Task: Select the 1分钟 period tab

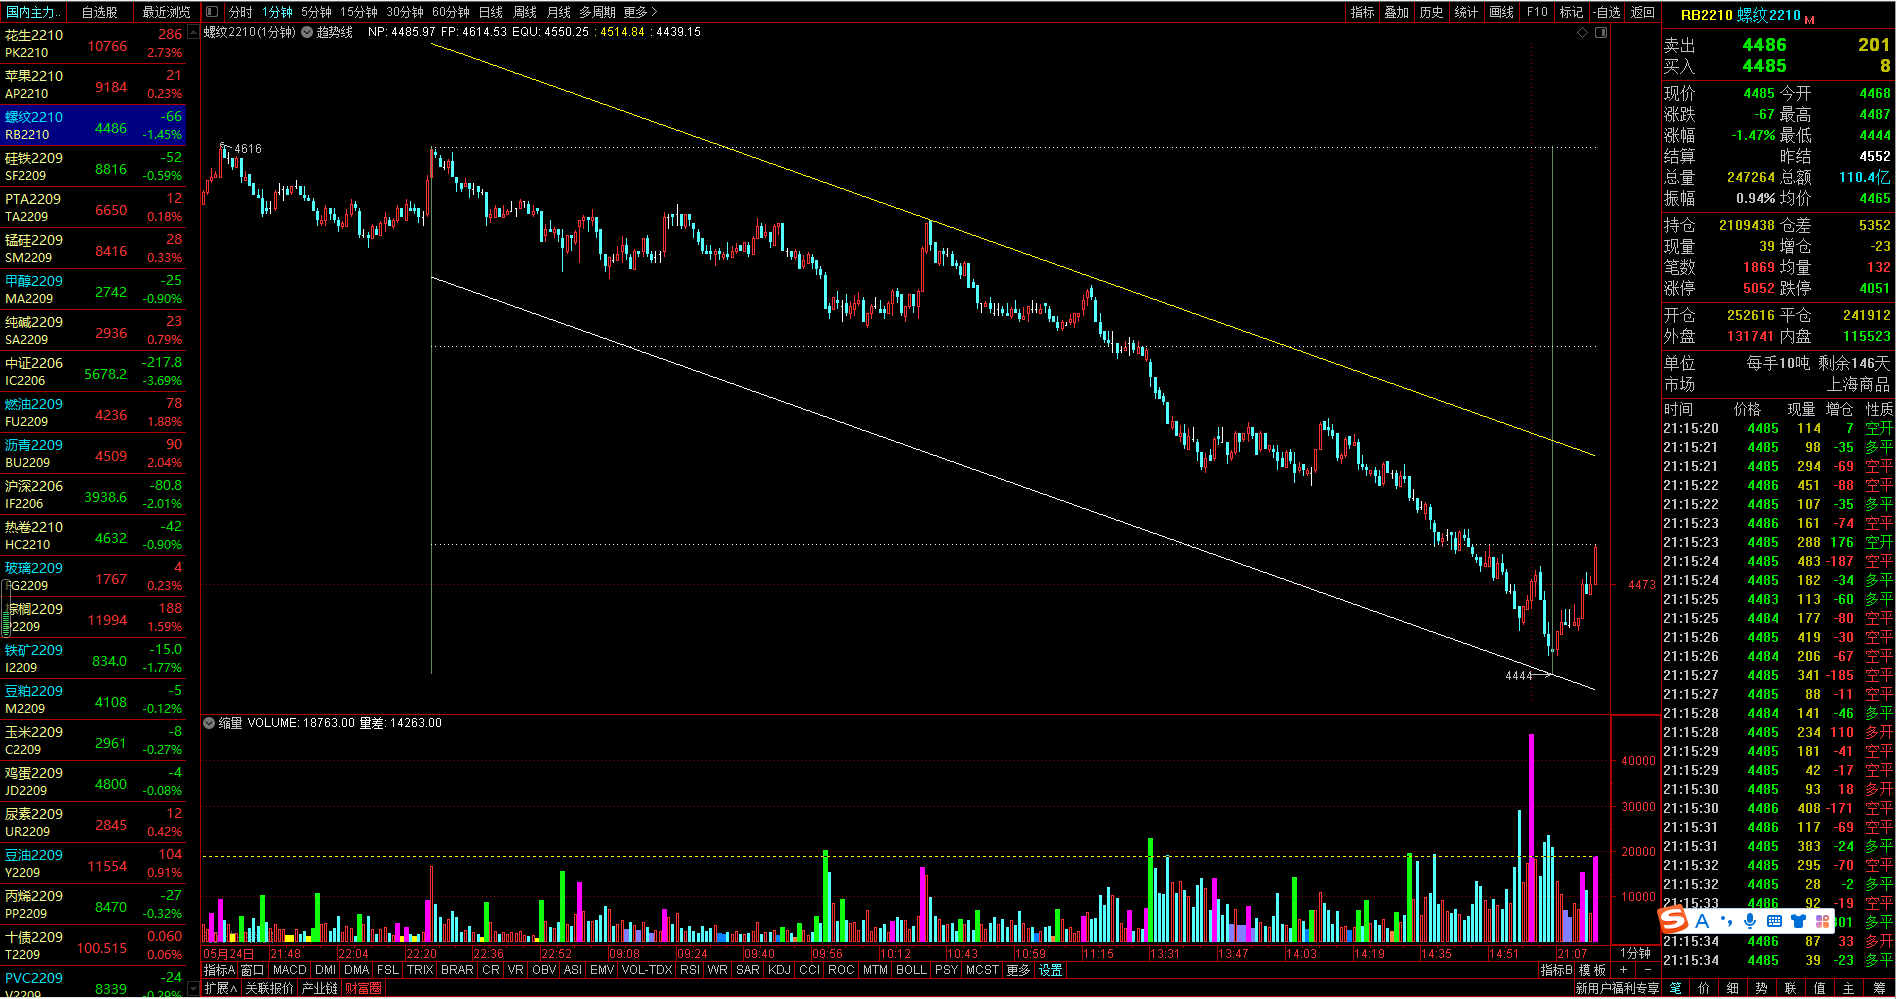Action: pos(277,12)
